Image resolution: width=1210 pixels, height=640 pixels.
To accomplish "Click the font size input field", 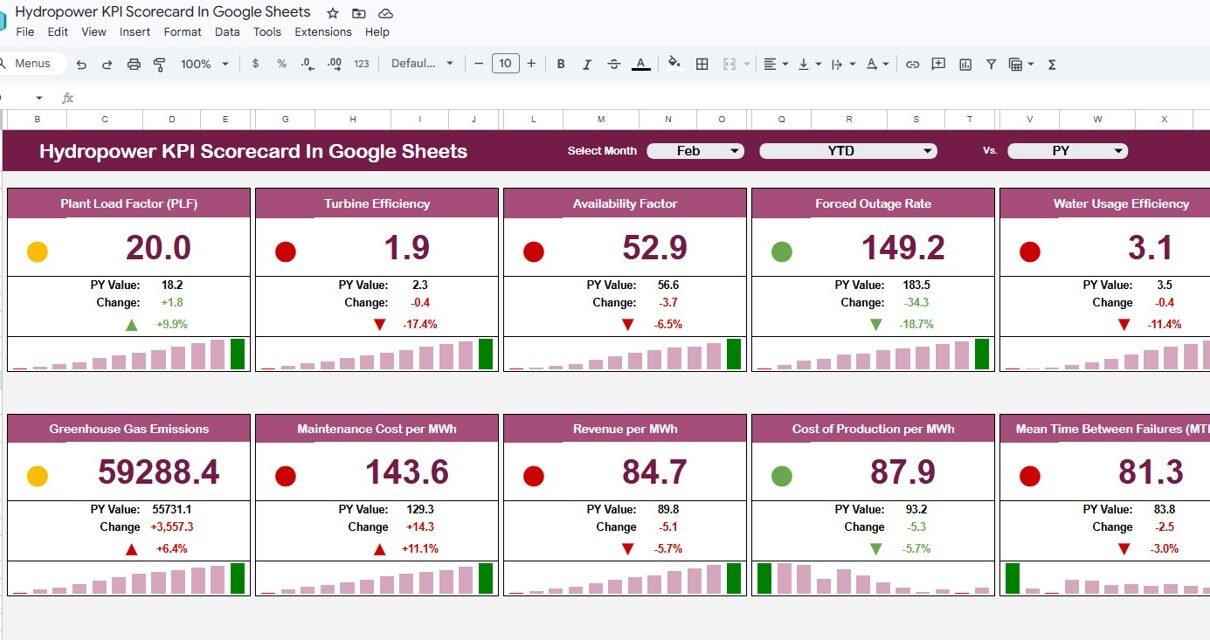I will click(505, 64).
